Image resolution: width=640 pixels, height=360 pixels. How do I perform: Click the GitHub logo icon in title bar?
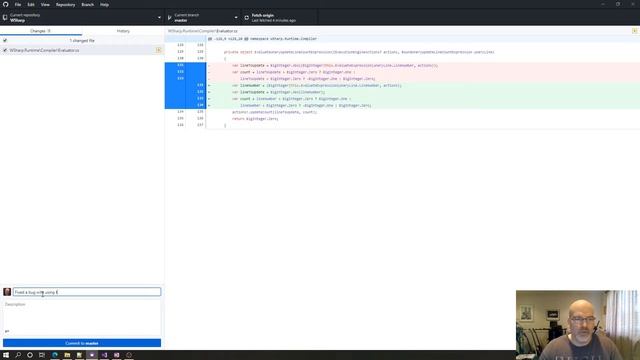(5, 4)
